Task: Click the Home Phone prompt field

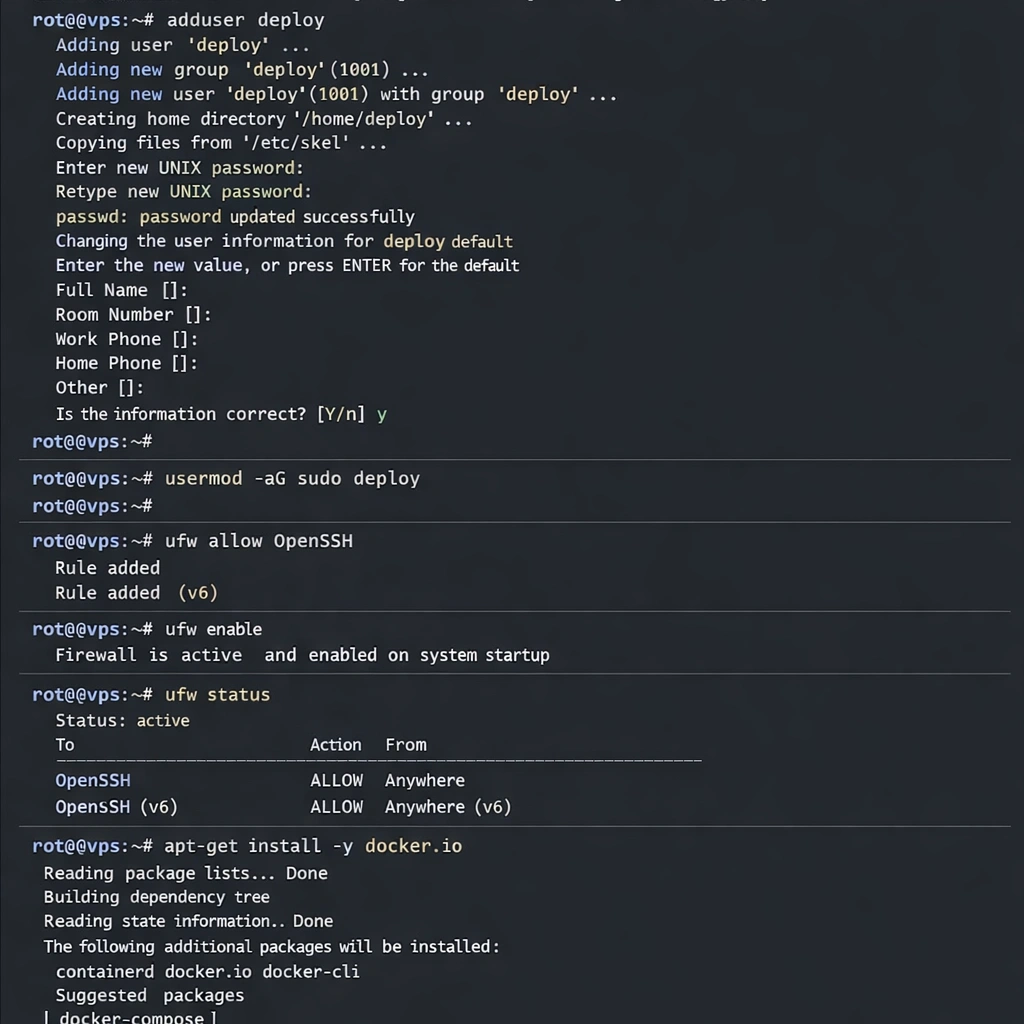Action: click(x=127, y=363)
